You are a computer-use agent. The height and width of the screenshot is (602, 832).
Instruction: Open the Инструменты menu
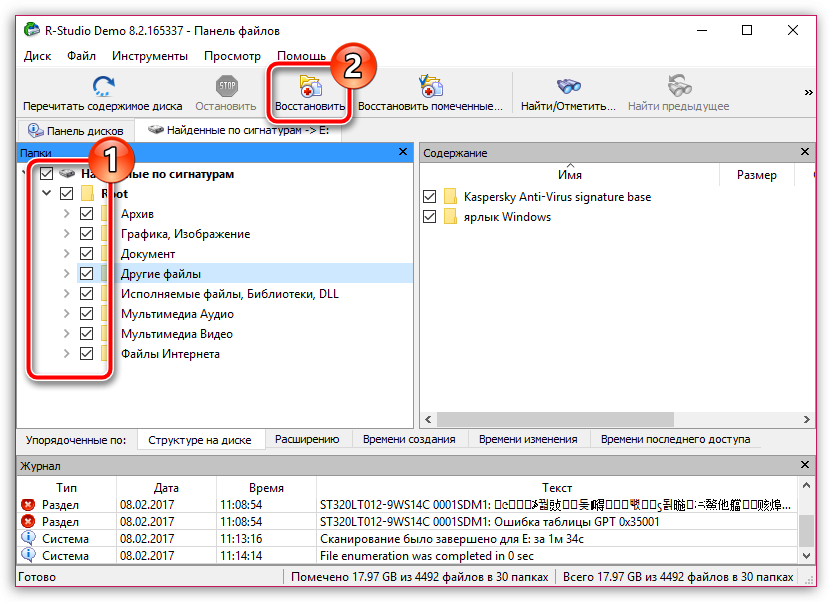coord(150,56)
